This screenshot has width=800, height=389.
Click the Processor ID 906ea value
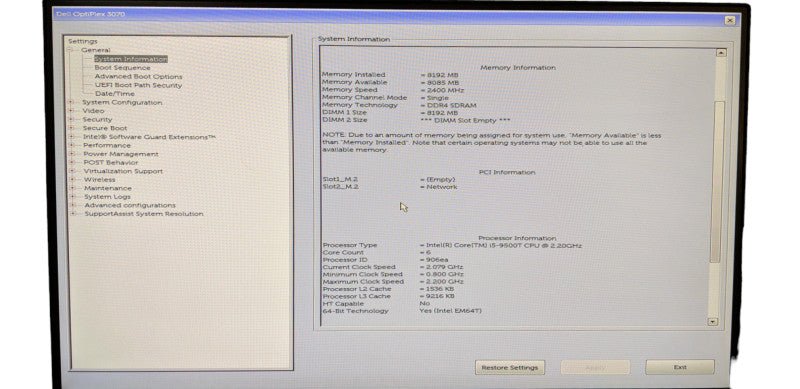(434, 260)
